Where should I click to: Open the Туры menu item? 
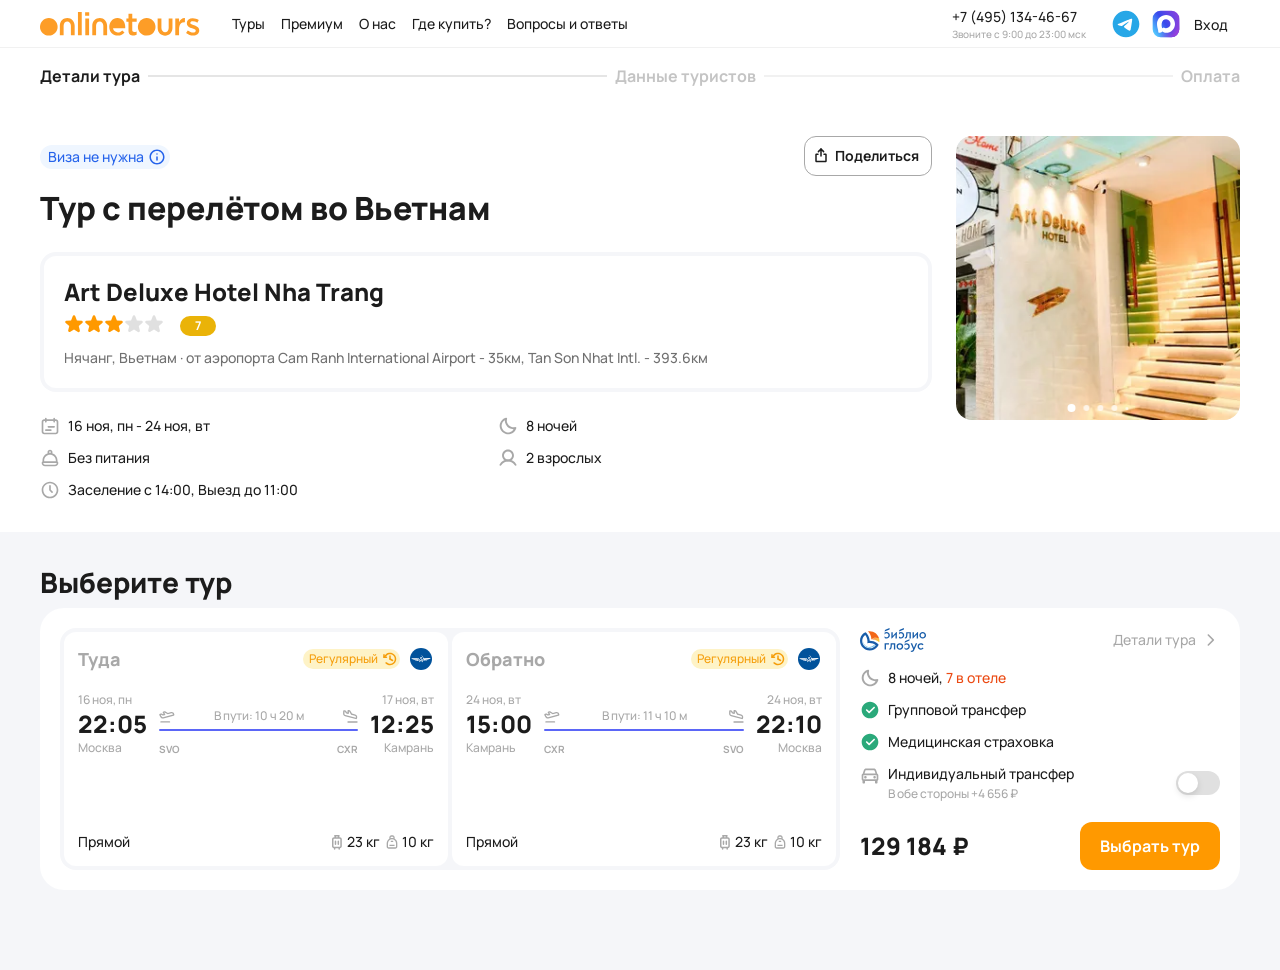click(248, 24)
